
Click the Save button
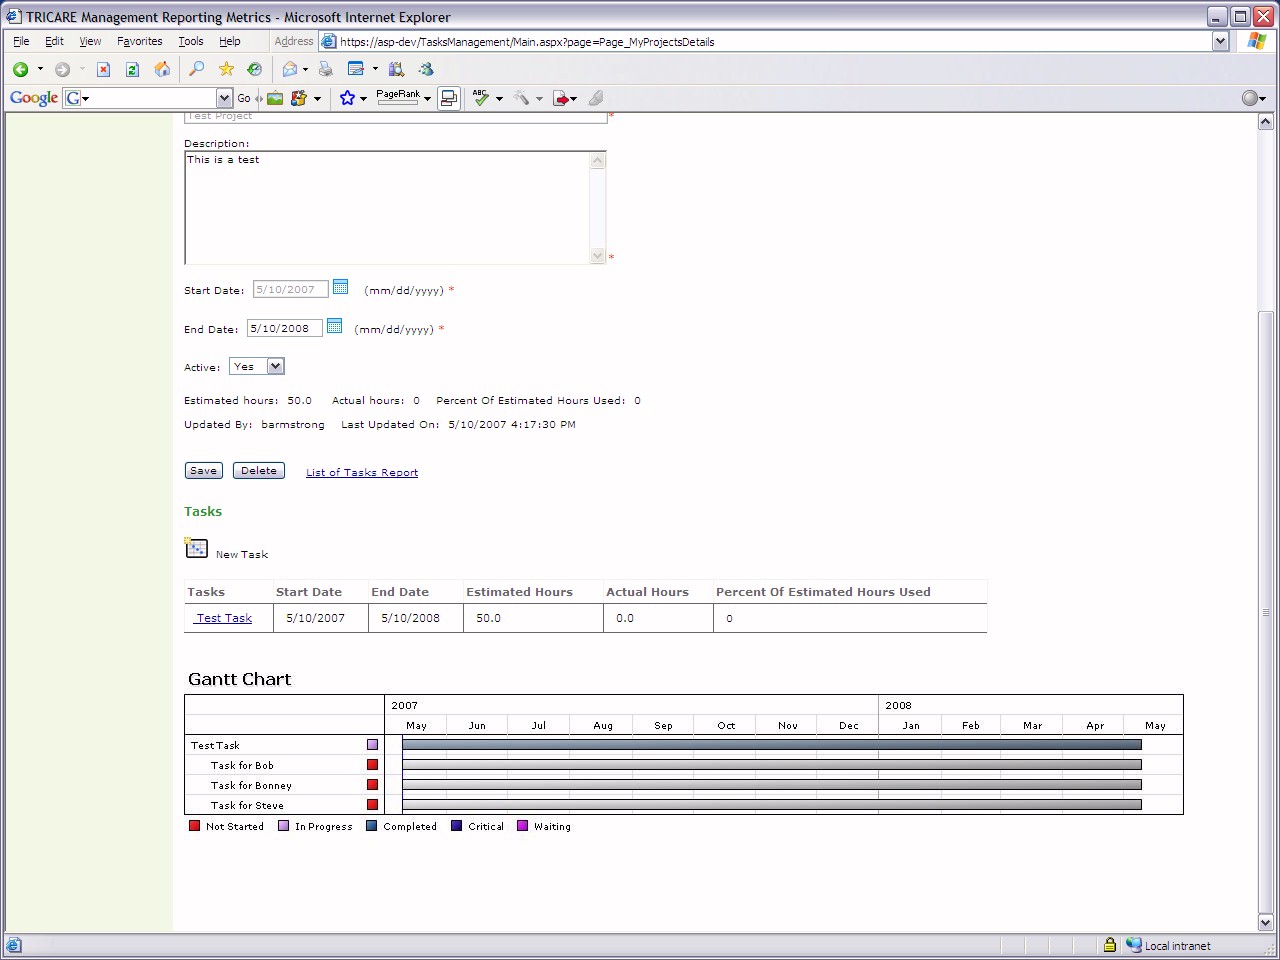coord(203,471)
